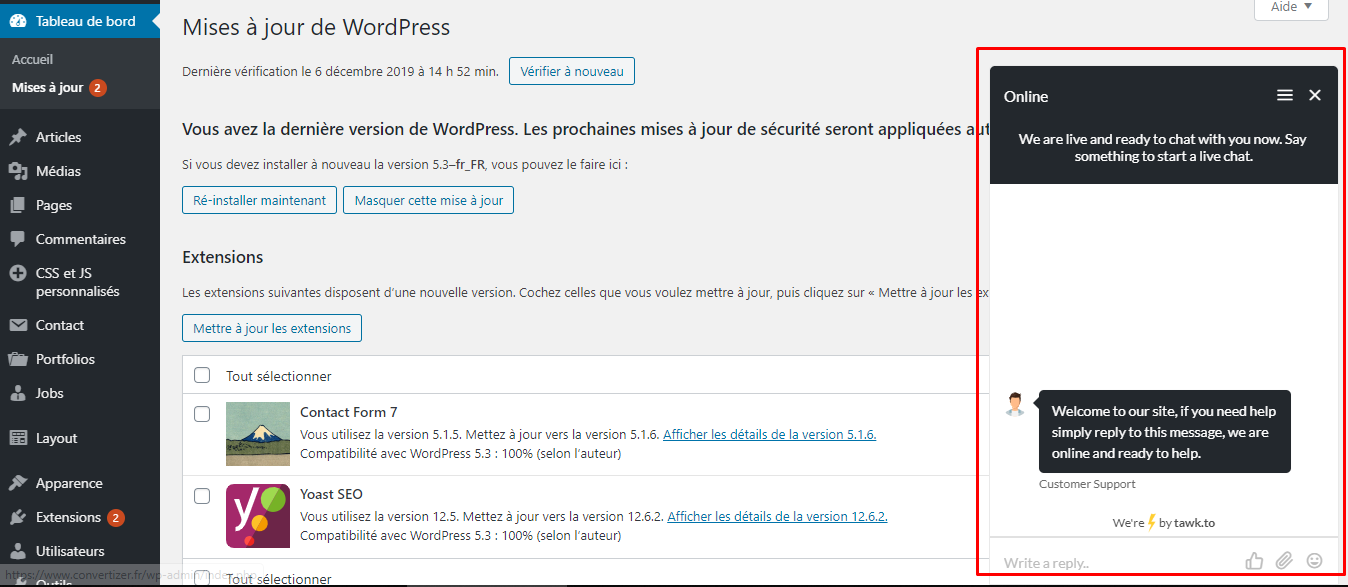Click the Utilisateurs user icon

click(18, 551)
